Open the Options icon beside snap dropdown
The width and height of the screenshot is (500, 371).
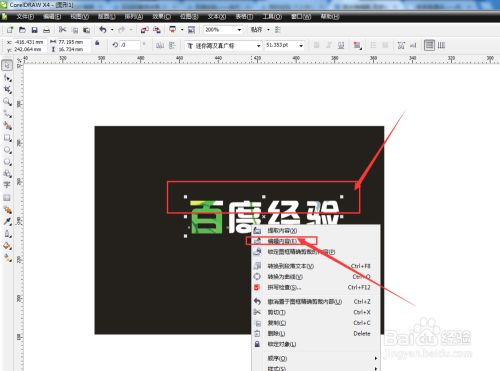tap(277, 30)
